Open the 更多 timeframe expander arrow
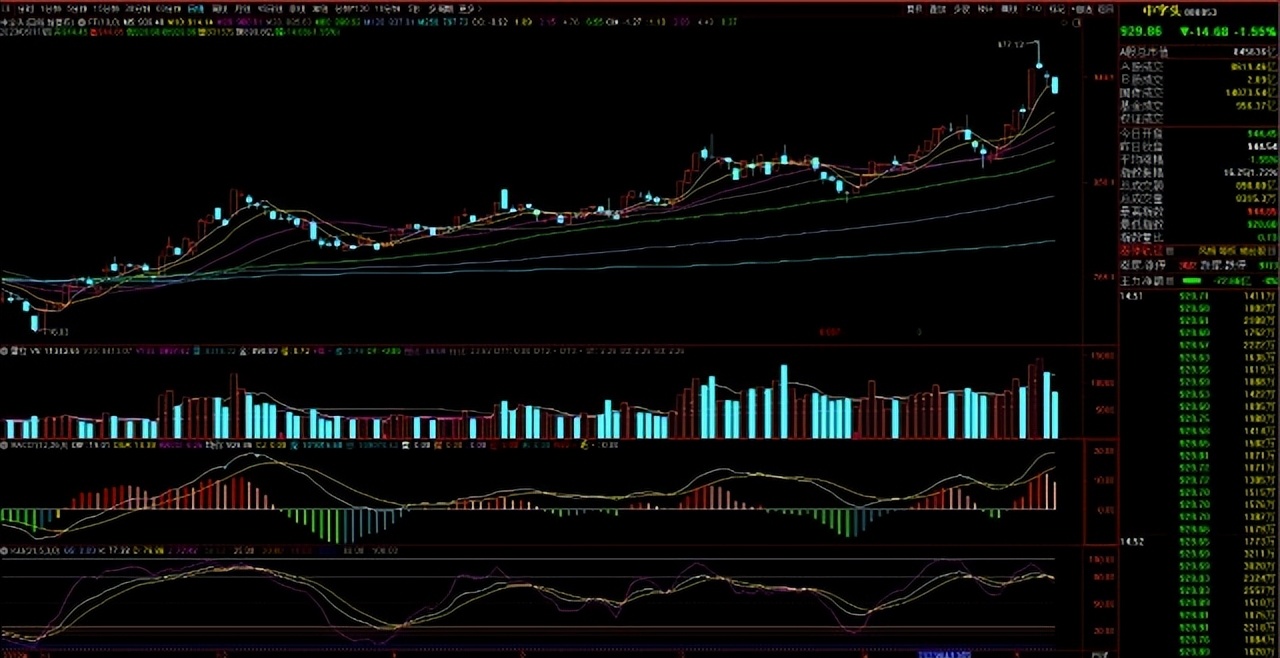This screenshot has width=1280, height=658. pyautogui.click(x=477, y=8)
